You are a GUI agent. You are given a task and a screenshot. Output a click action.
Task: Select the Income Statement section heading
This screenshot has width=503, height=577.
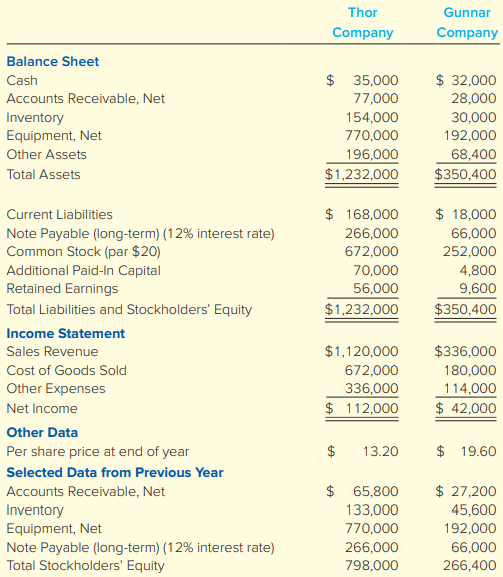click(x=65, y=333)
